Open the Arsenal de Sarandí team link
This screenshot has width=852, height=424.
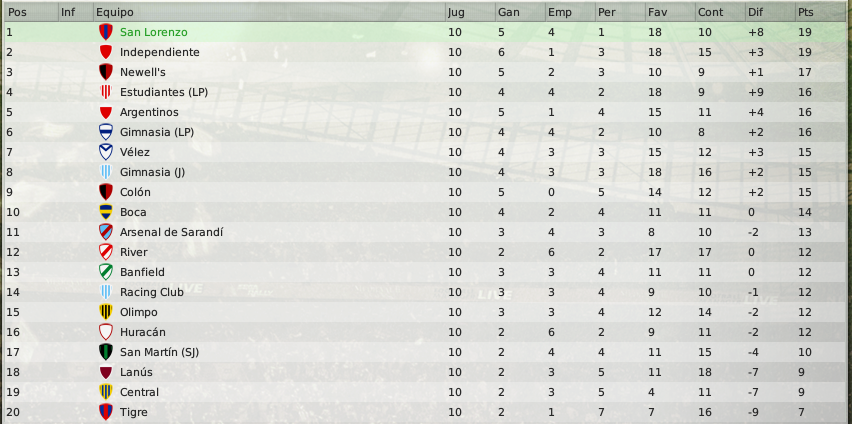coord(171,232)
